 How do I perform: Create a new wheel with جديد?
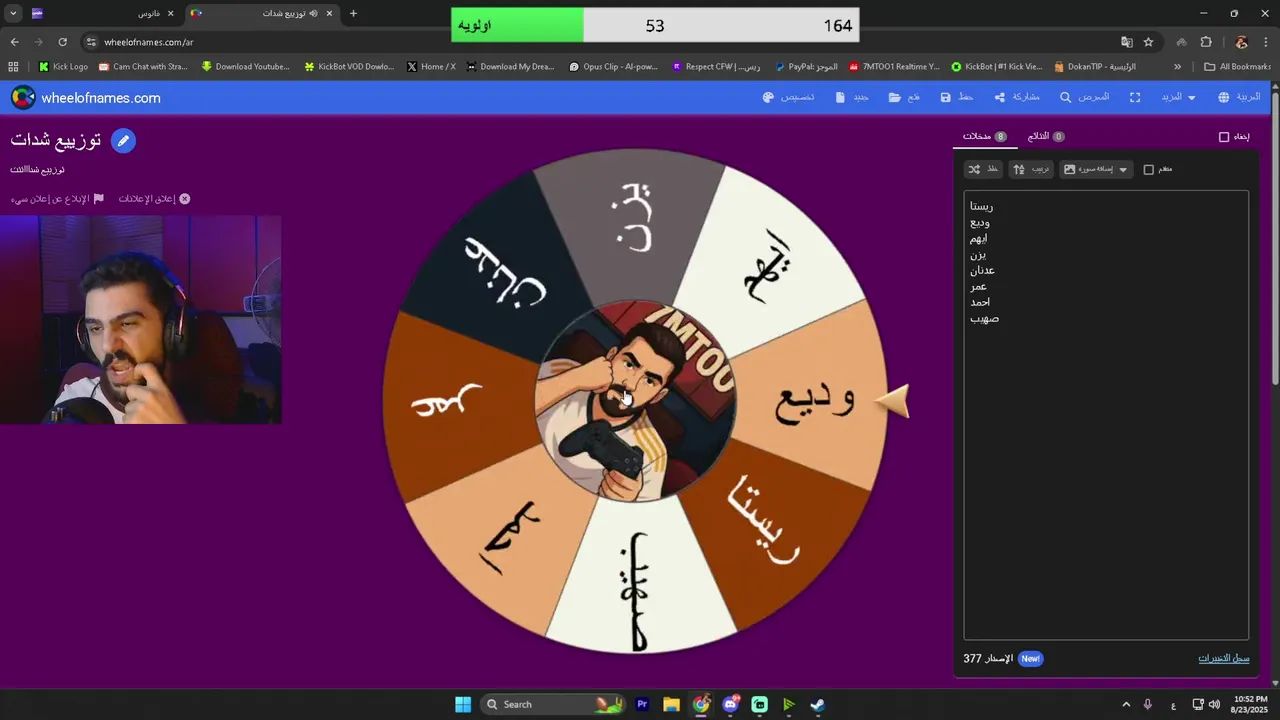pyautogui.click(x=852, y=97)
